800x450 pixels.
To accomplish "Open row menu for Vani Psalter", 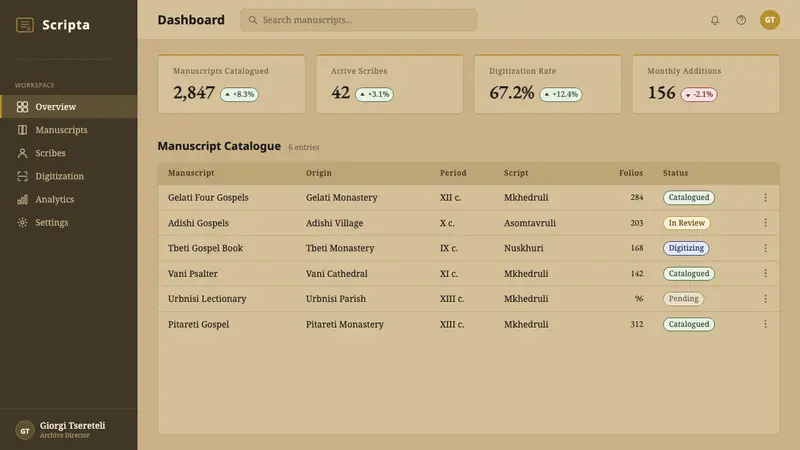I will pyautogui.click(x=765, y=273).
